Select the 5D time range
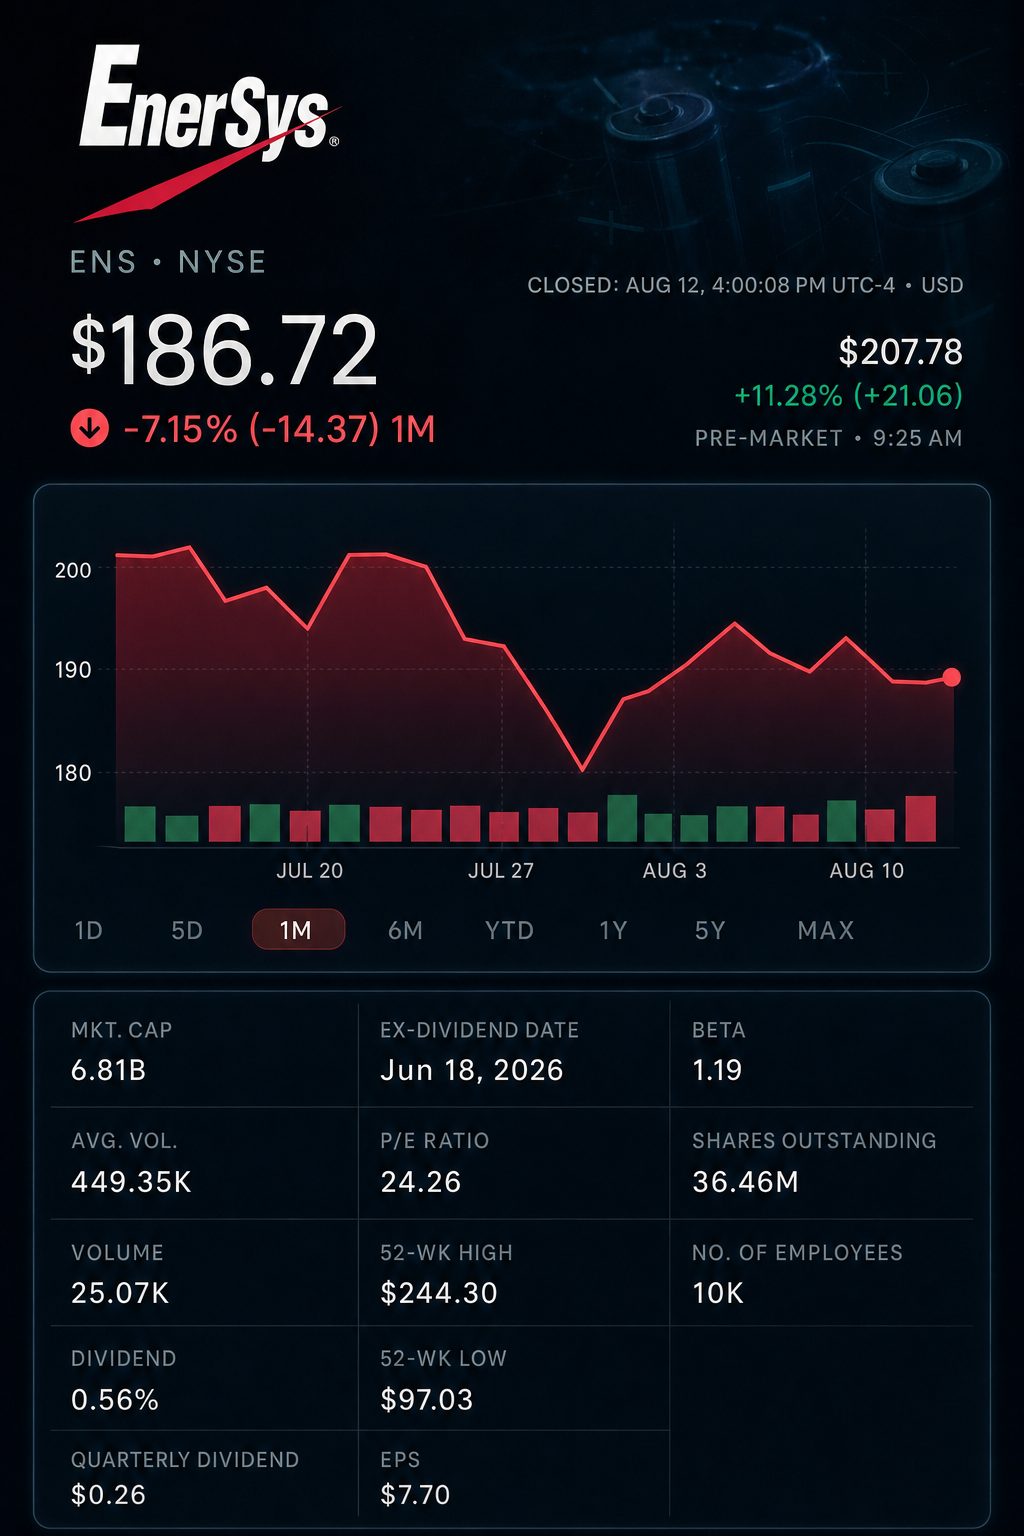Screen dimensions: 1024x1536 [x=187, y=930]
